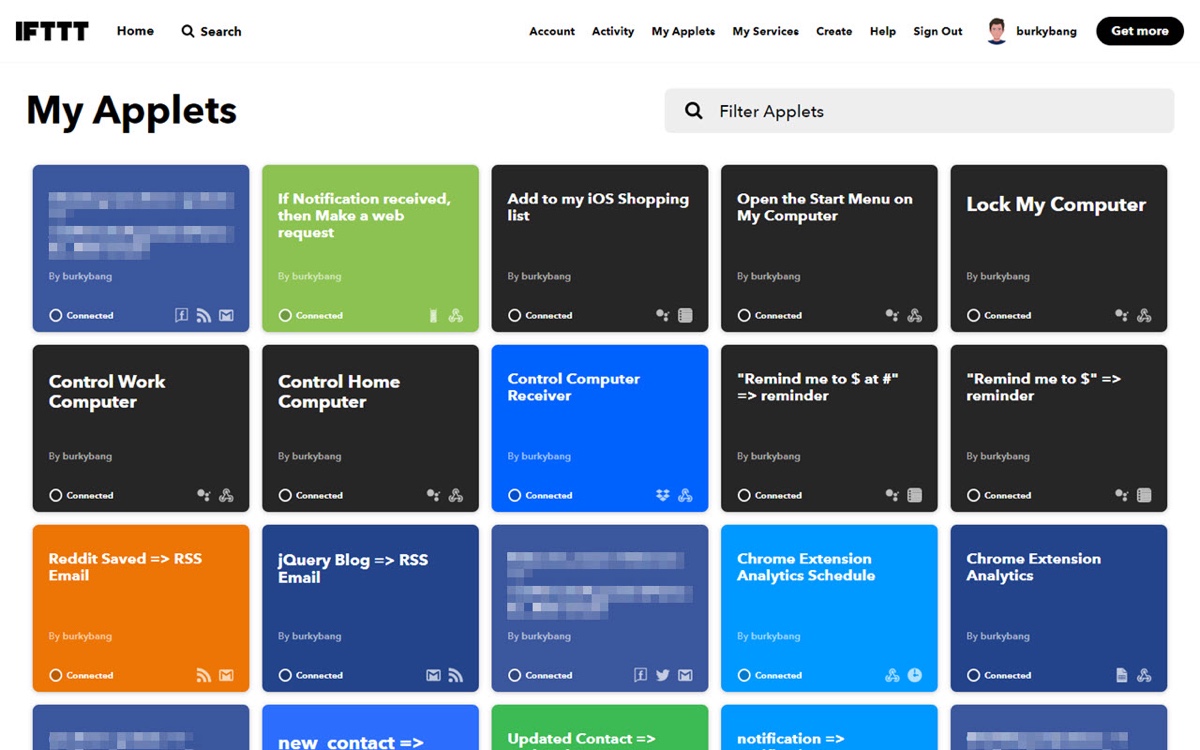
Task: Go to Activity in the top menu
Action: [x=612, y=31]
